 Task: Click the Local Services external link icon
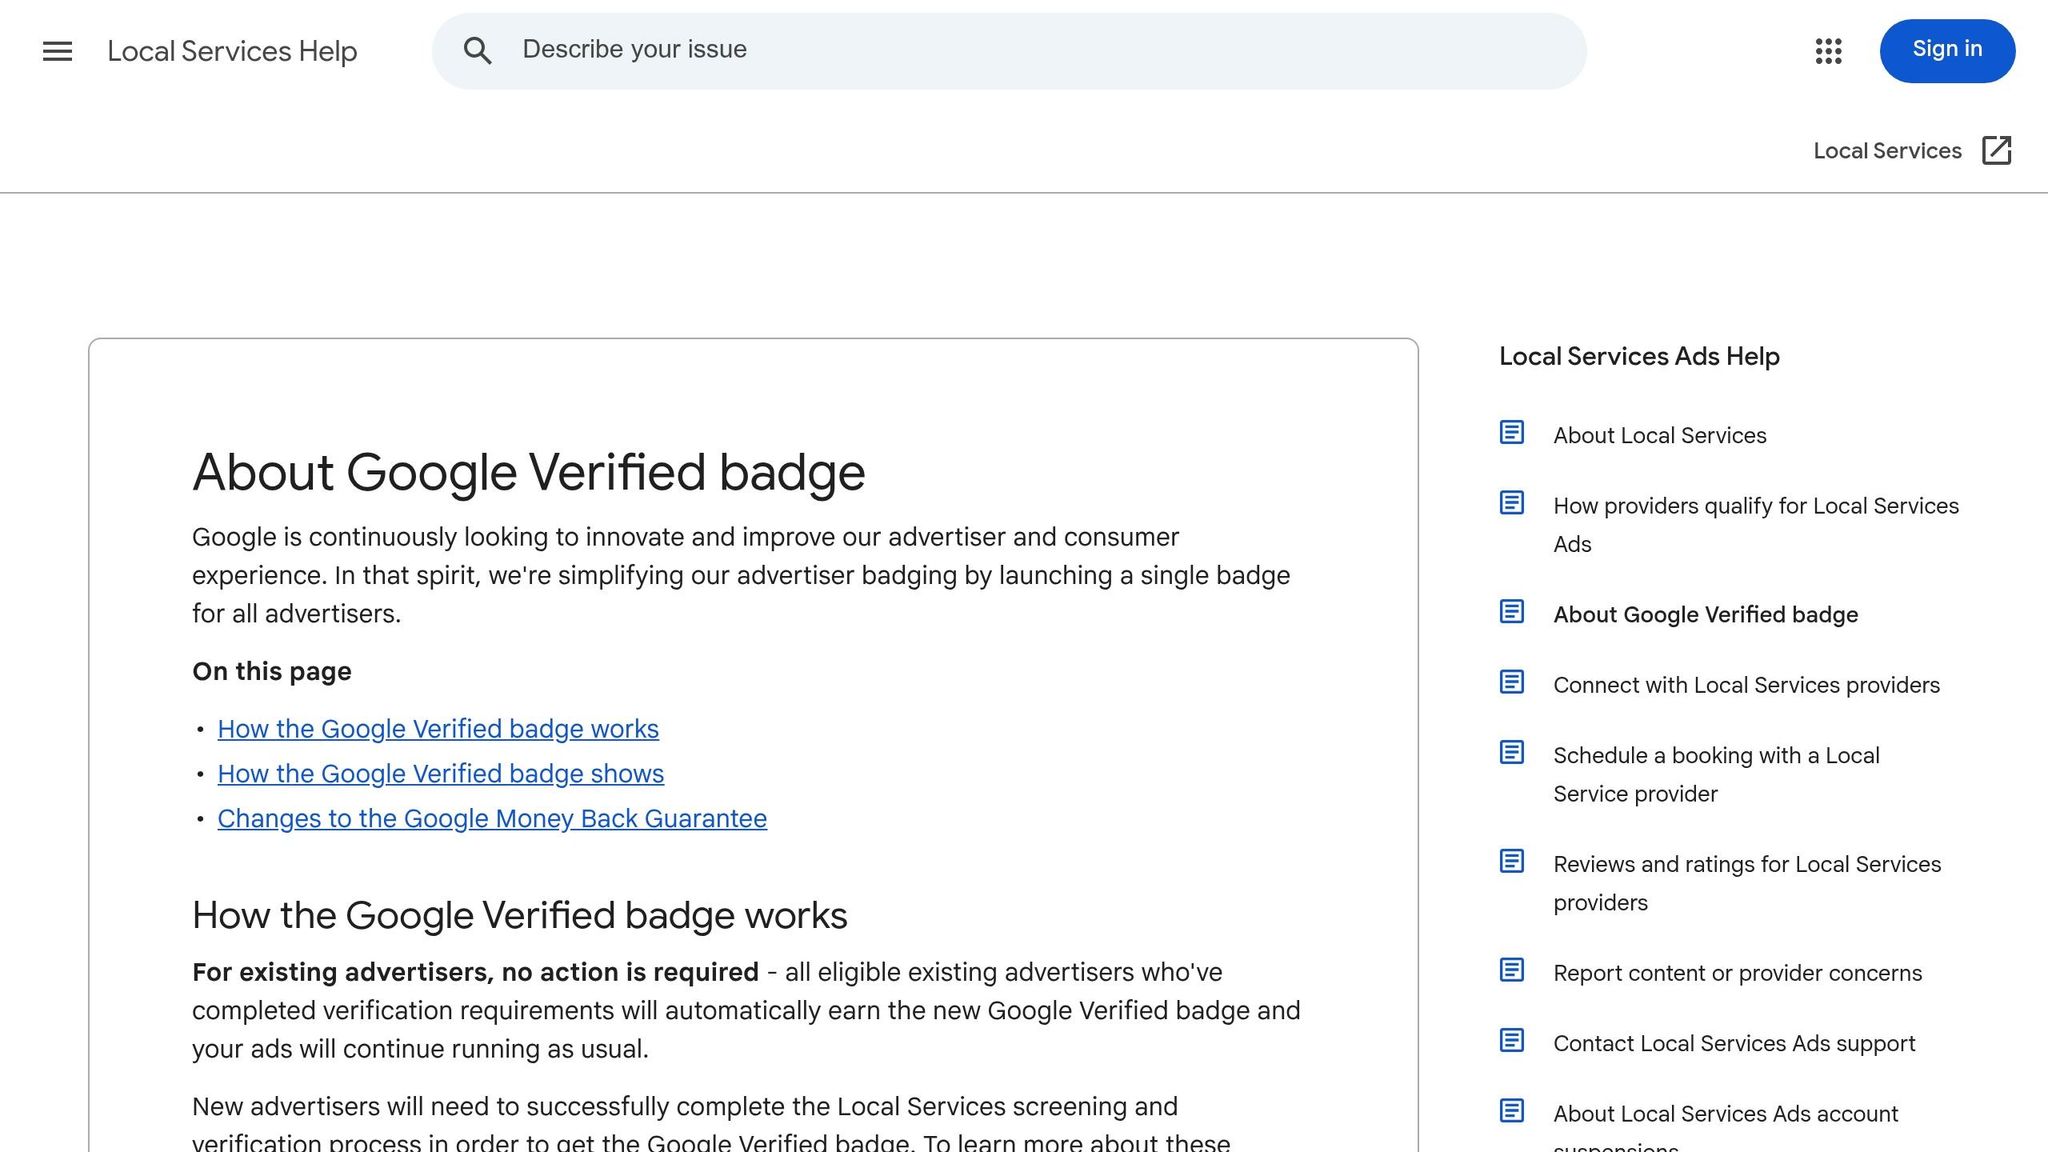click(x=1996, y=150)
